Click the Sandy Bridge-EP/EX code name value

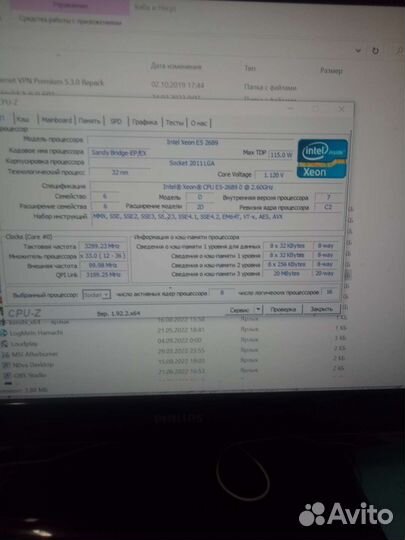point(119,153)
